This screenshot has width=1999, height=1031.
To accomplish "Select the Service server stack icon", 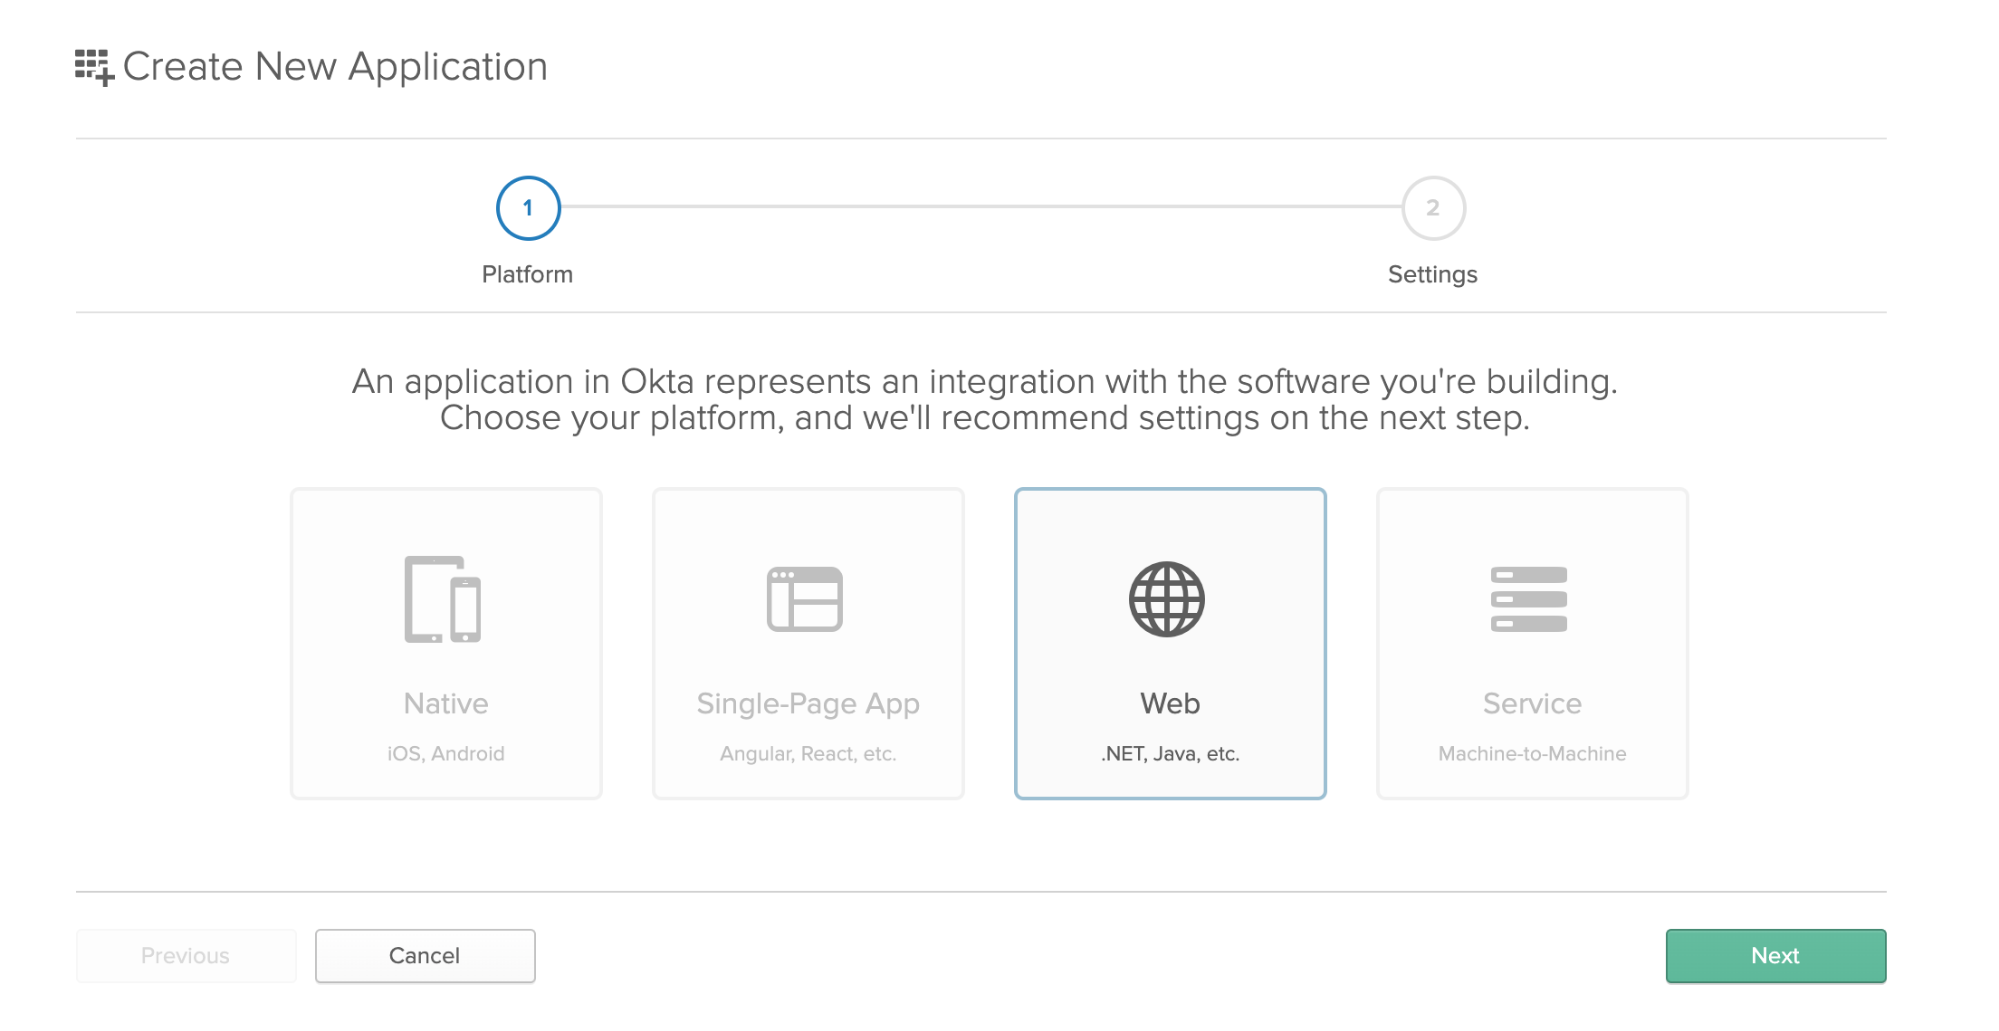I will (1528, 599).
